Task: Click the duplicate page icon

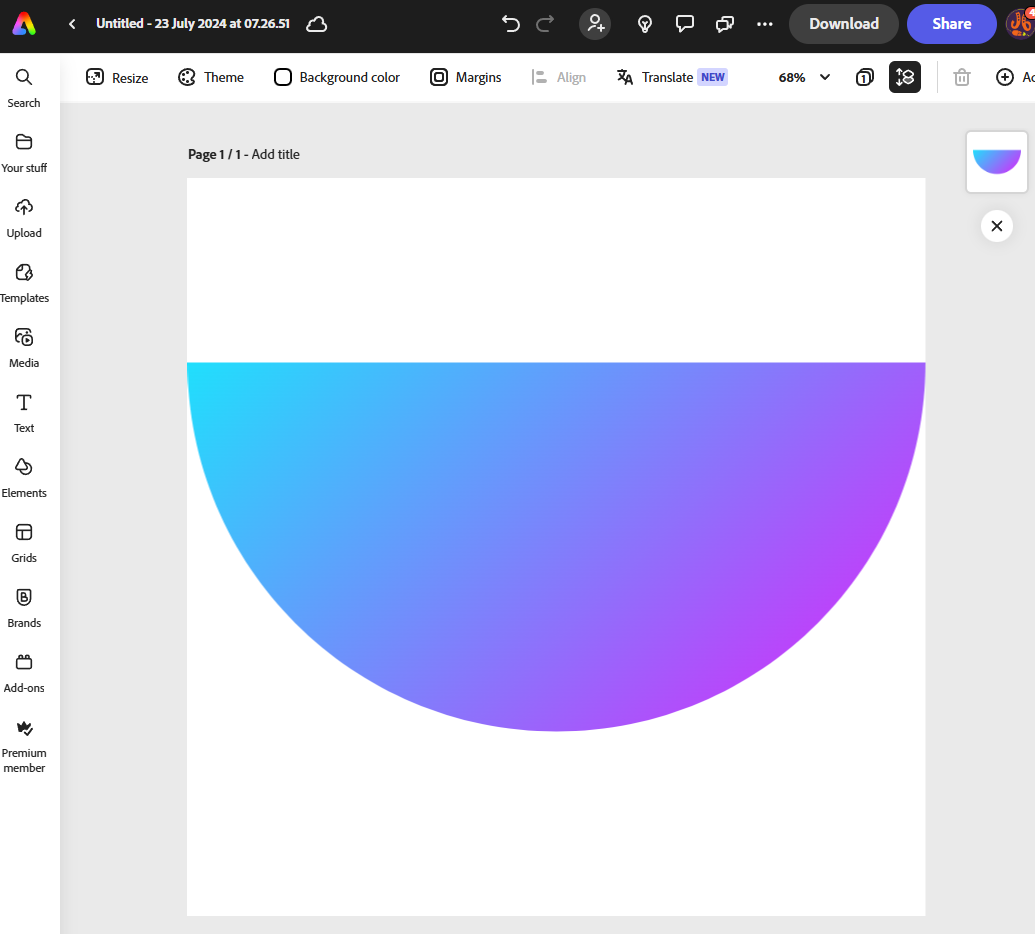Action: coord(864,77)
